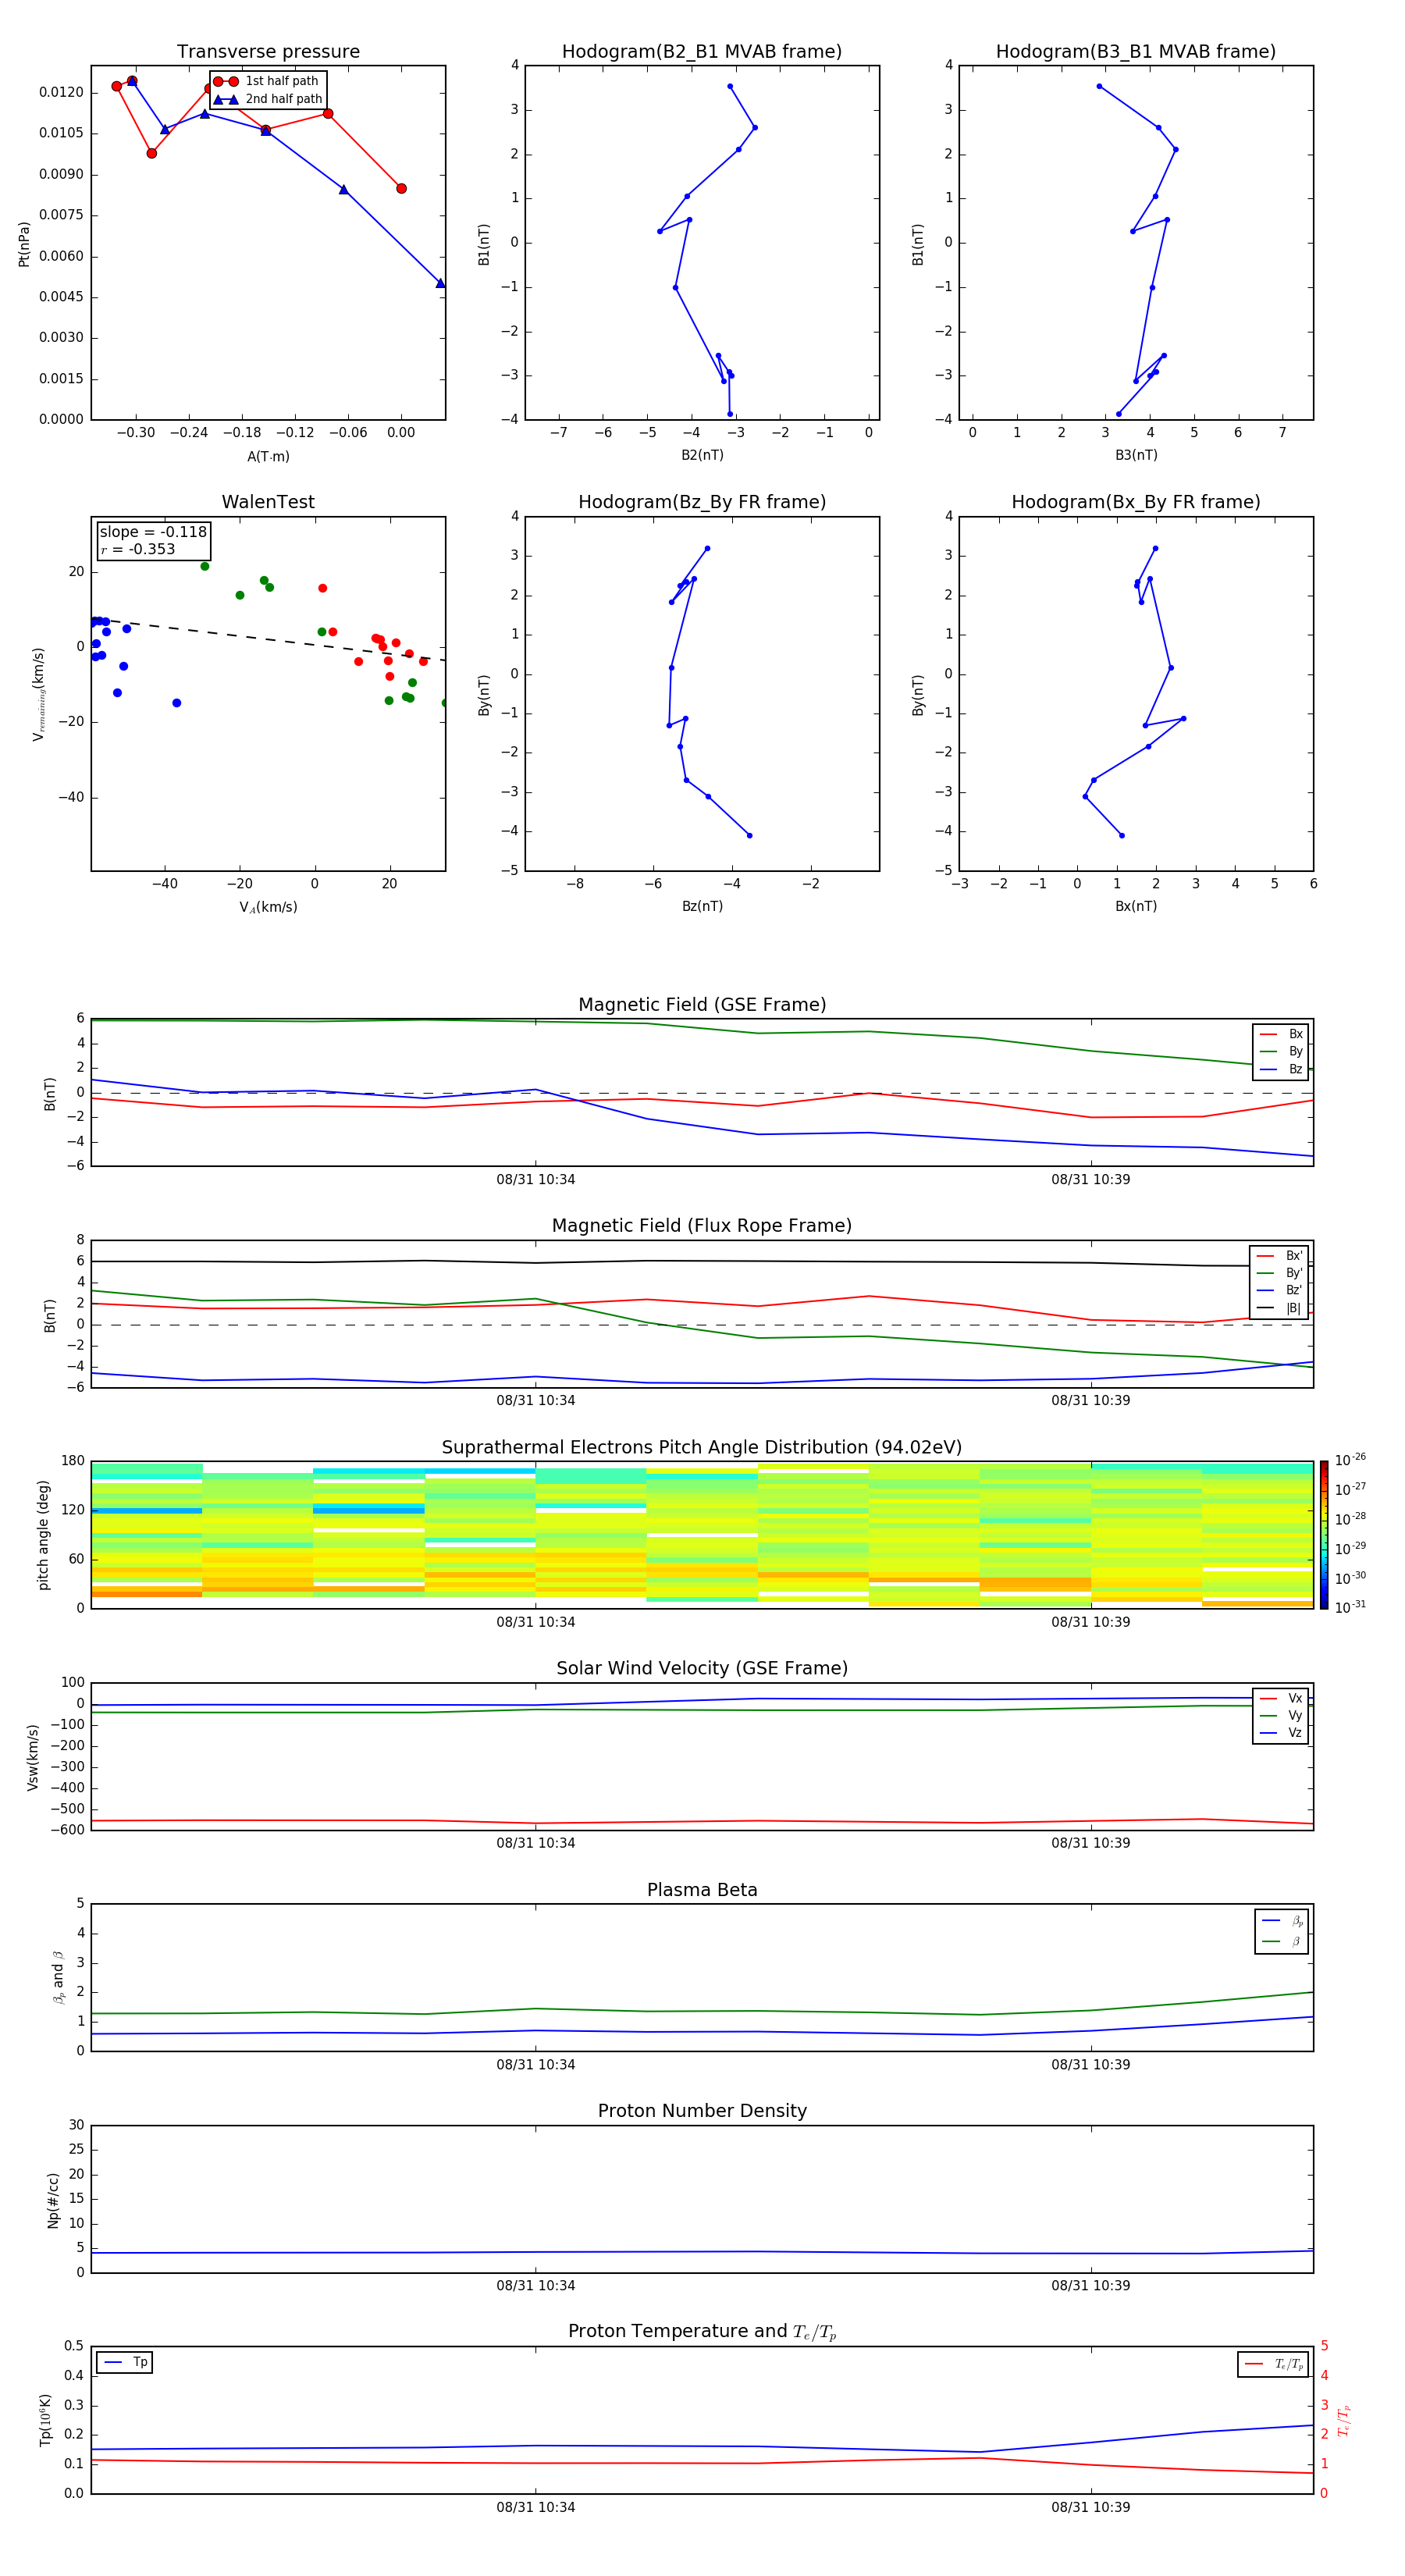This screenshot has height=2576, width=1405.
Task: Select Bz' in the Flux Rope legend
Action: 1280,1290
